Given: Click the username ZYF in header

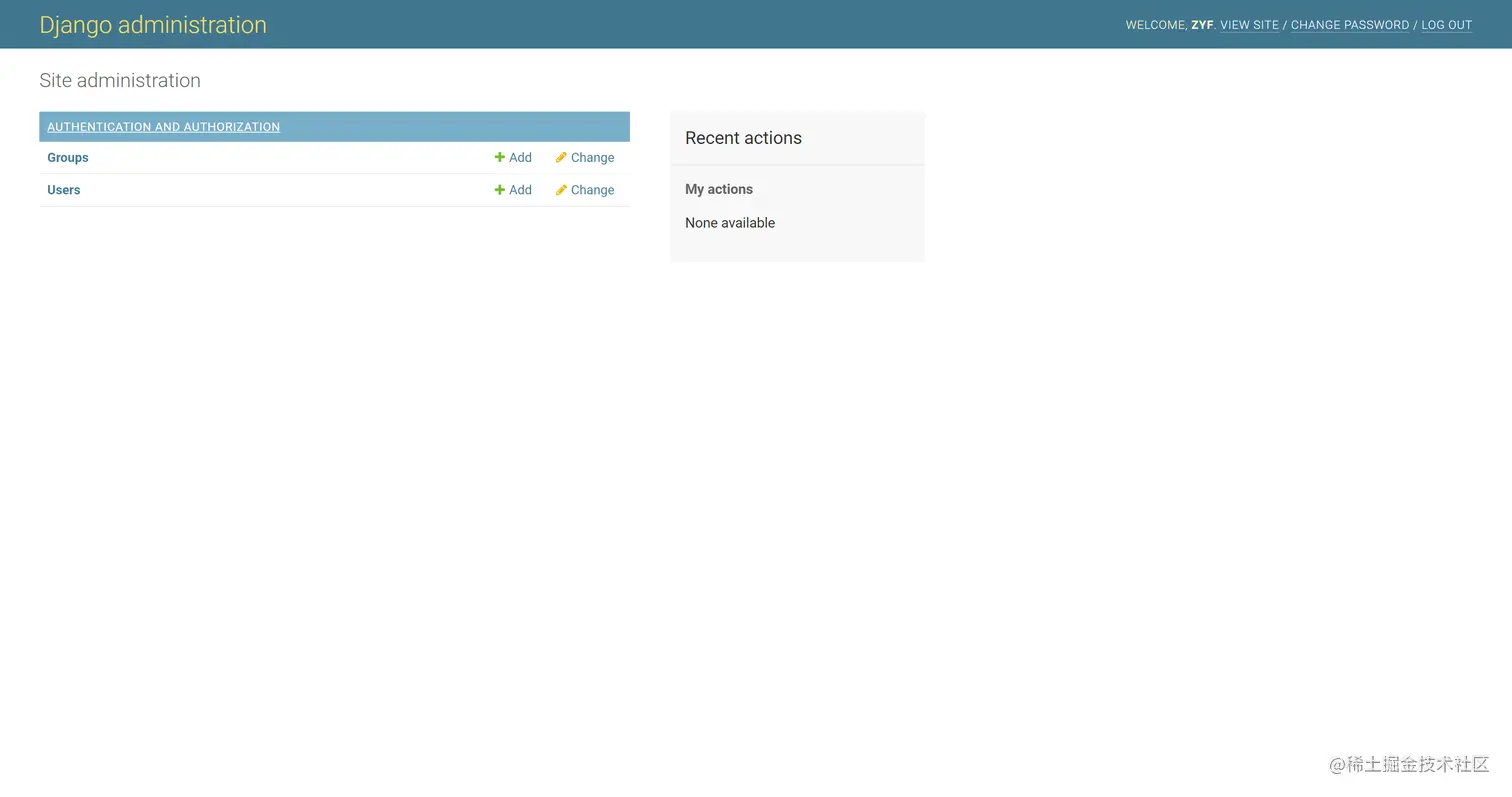Looking at the screenshot, I should pyautogui.click(x=1202, y=25).
